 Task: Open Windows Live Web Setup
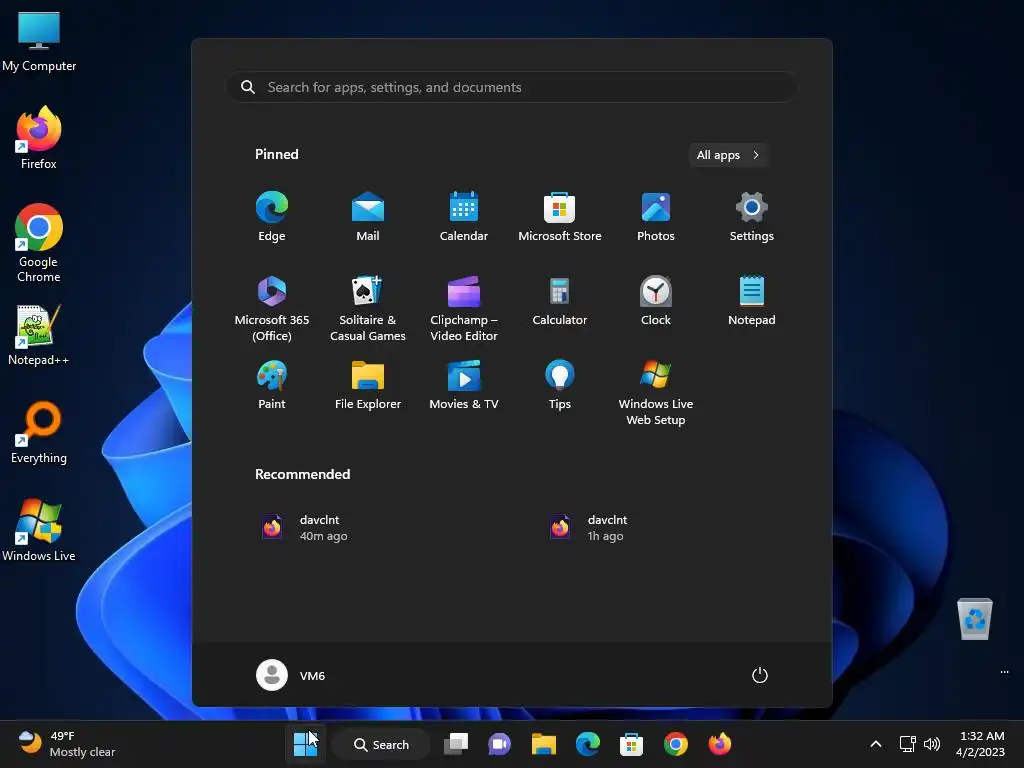tap(656, 392)
